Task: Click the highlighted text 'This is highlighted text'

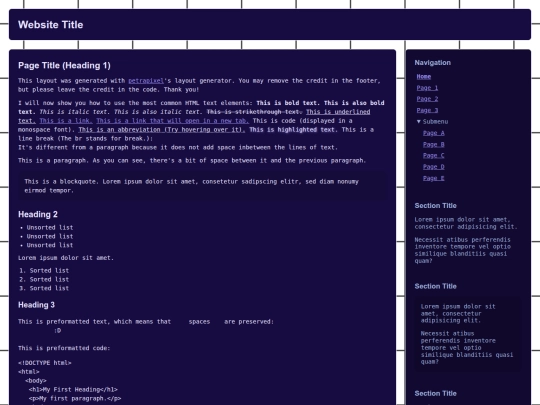Action: point(292,129)
